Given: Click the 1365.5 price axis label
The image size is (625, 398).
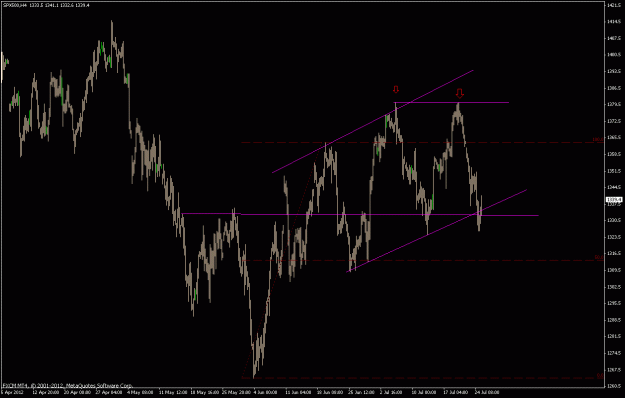Looking at the screenshot, I should tap(613, 137).
